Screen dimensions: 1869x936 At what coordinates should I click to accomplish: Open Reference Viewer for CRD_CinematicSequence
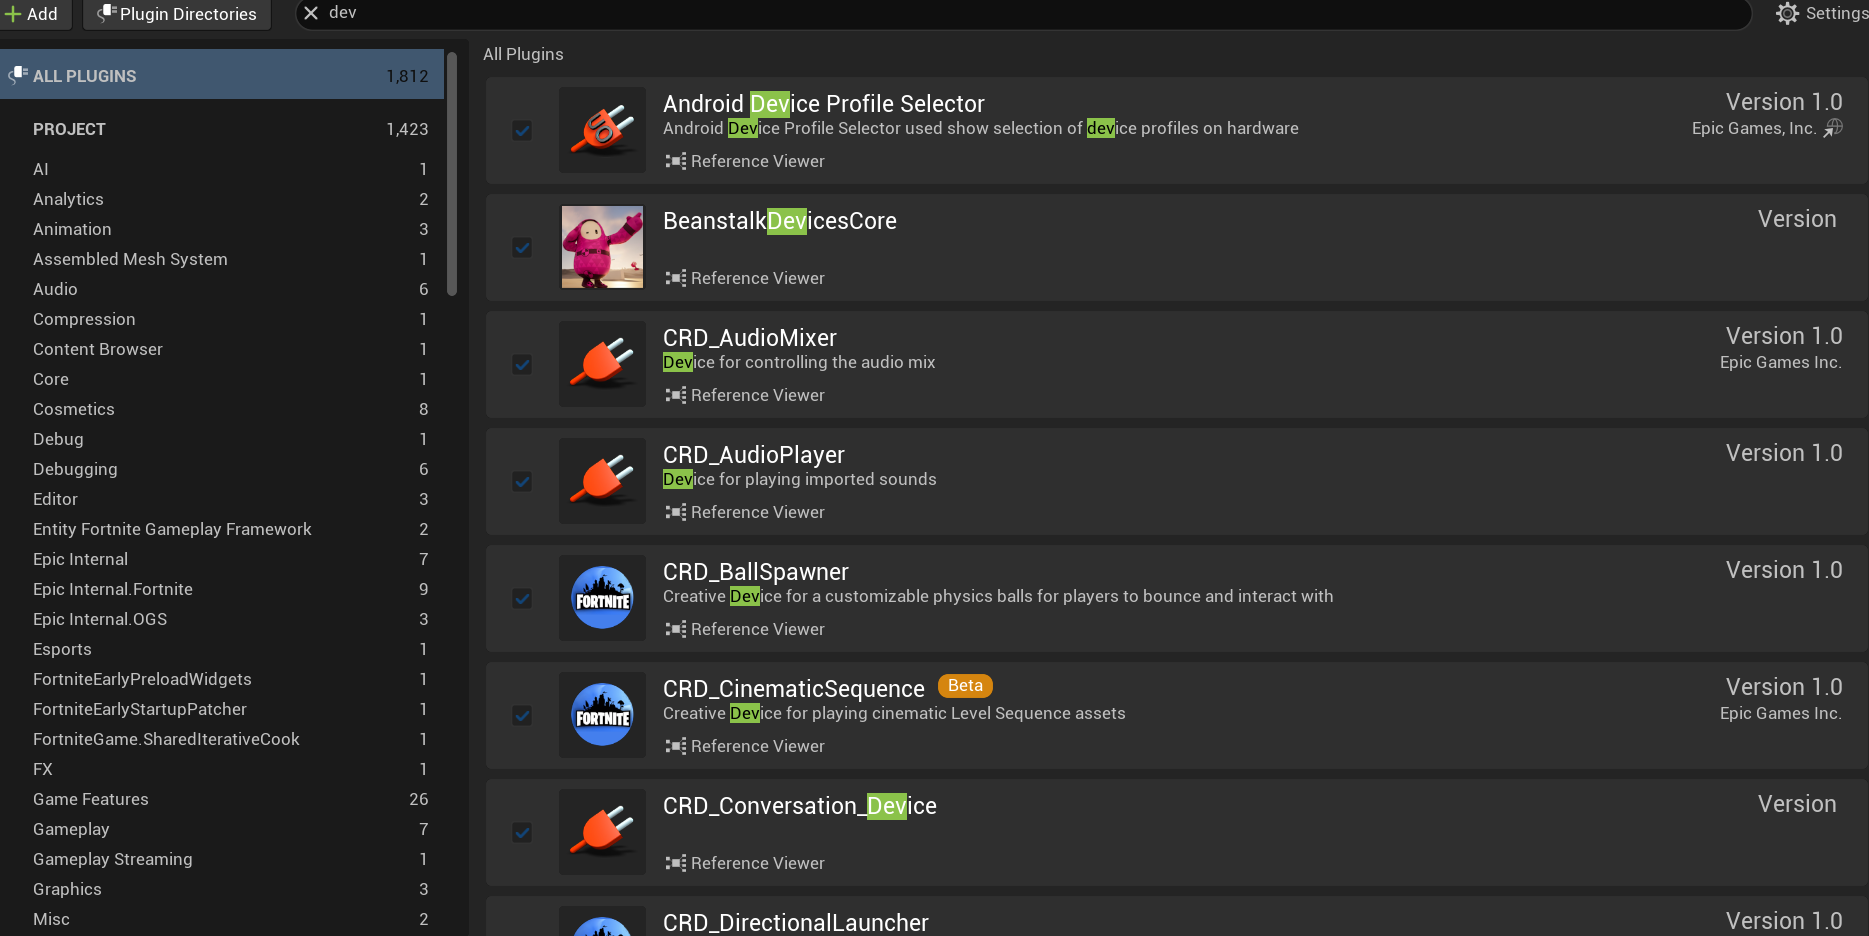click(745, 746)
